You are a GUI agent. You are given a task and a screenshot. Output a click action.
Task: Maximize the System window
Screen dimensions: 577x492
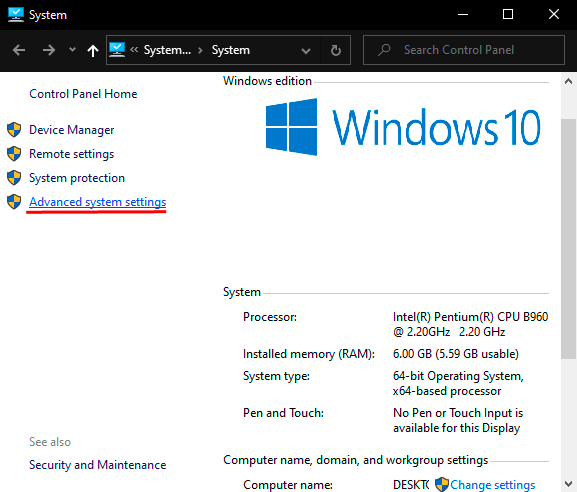pos(508,15)
